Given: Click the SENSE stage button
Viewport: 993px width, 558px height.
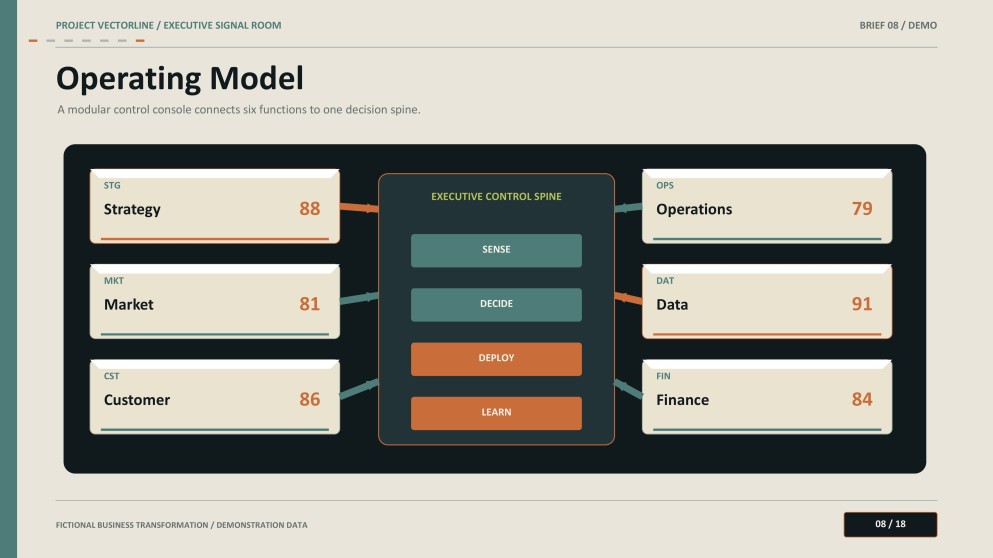Looking at the screenshot, I should tap(496, 250).
